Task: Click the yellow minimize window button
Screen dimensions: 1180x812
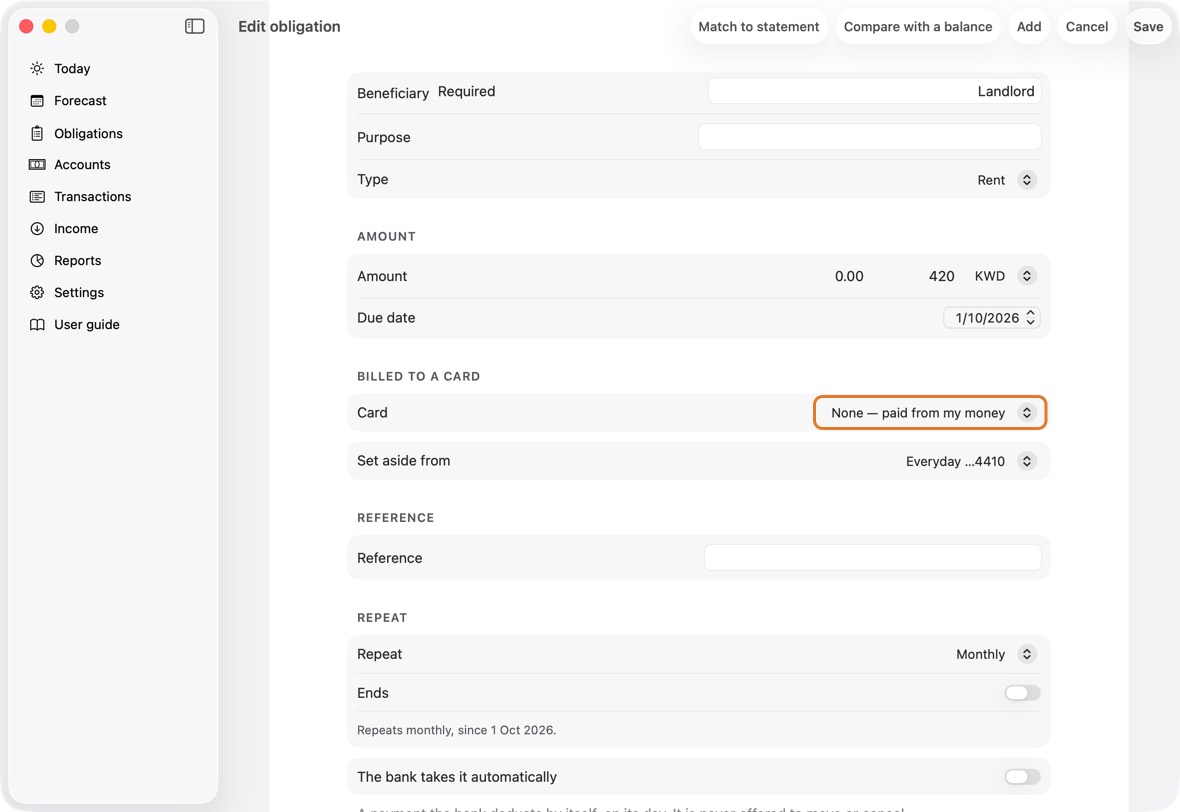Action: point(49,26)
